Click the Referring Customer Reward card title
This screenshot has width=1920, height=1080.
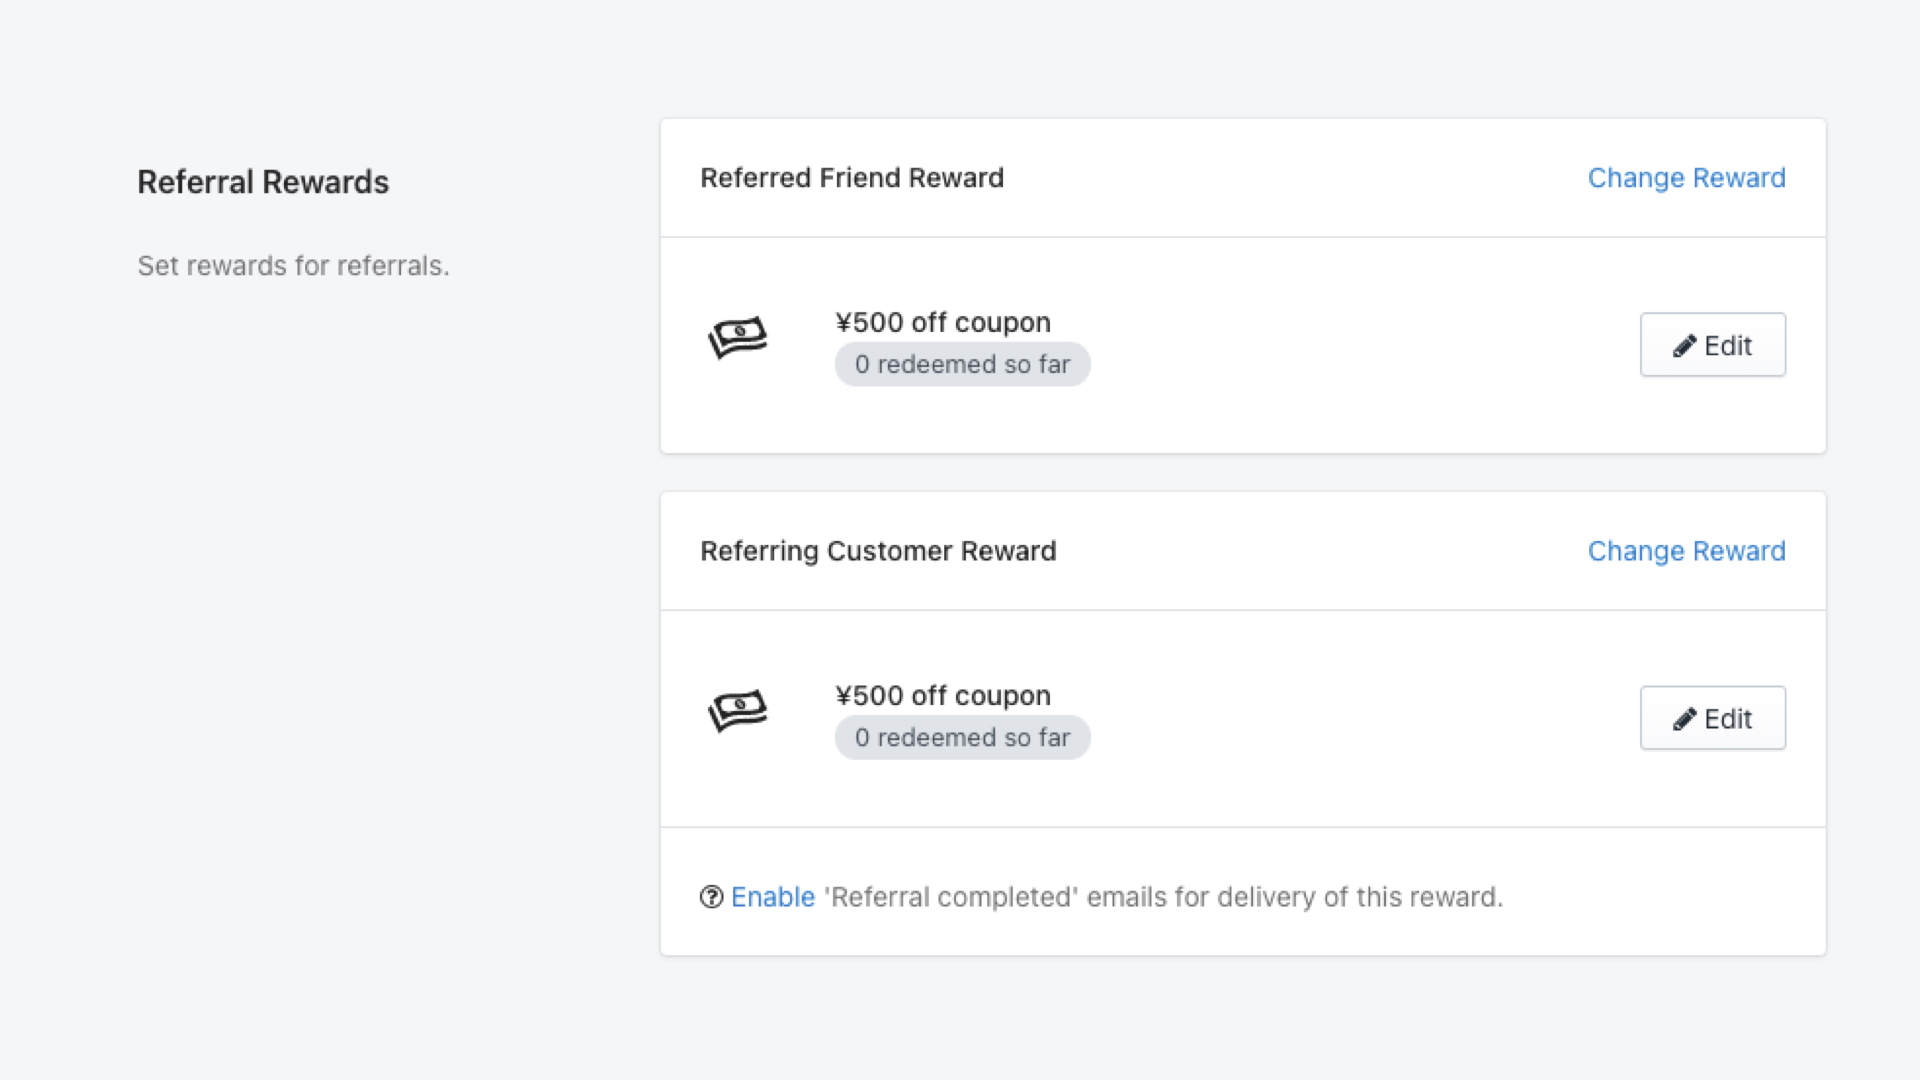tap(878, 551)
